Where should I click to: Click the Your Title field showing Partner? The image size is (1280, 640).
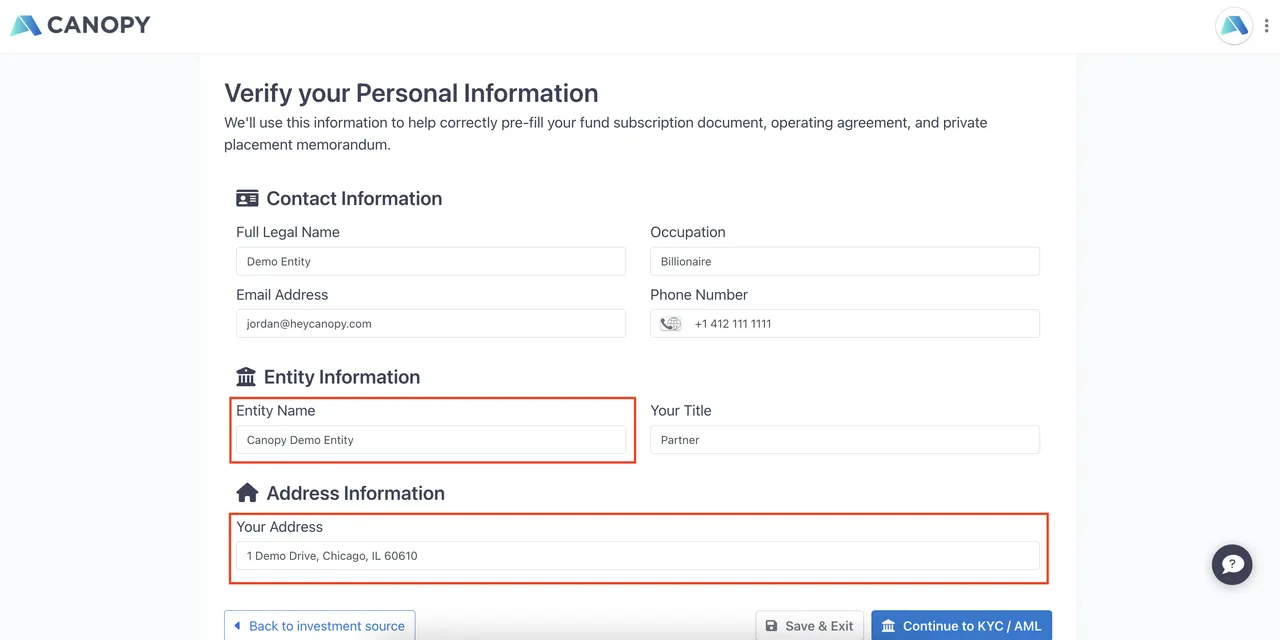pyautogui.click(x=845, y=440)
